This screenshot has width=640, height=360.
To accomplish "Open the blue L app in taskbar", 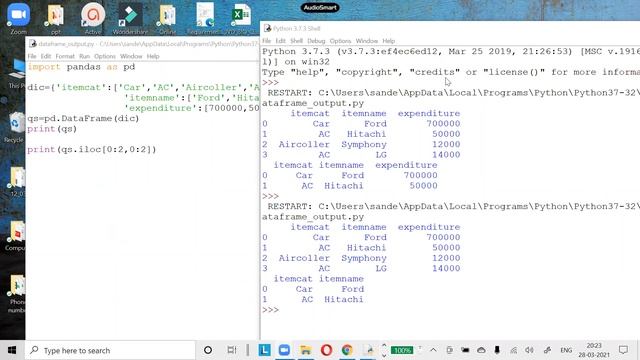I will pos(264,350).
